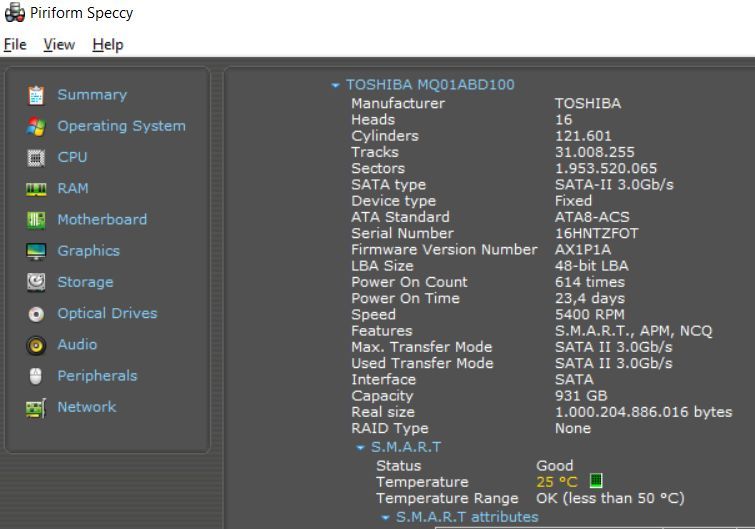Collapse the S.M.A.R.T section arrow
Image resolution: width=755 pixels, height=529 pixels.
point(361,448)
